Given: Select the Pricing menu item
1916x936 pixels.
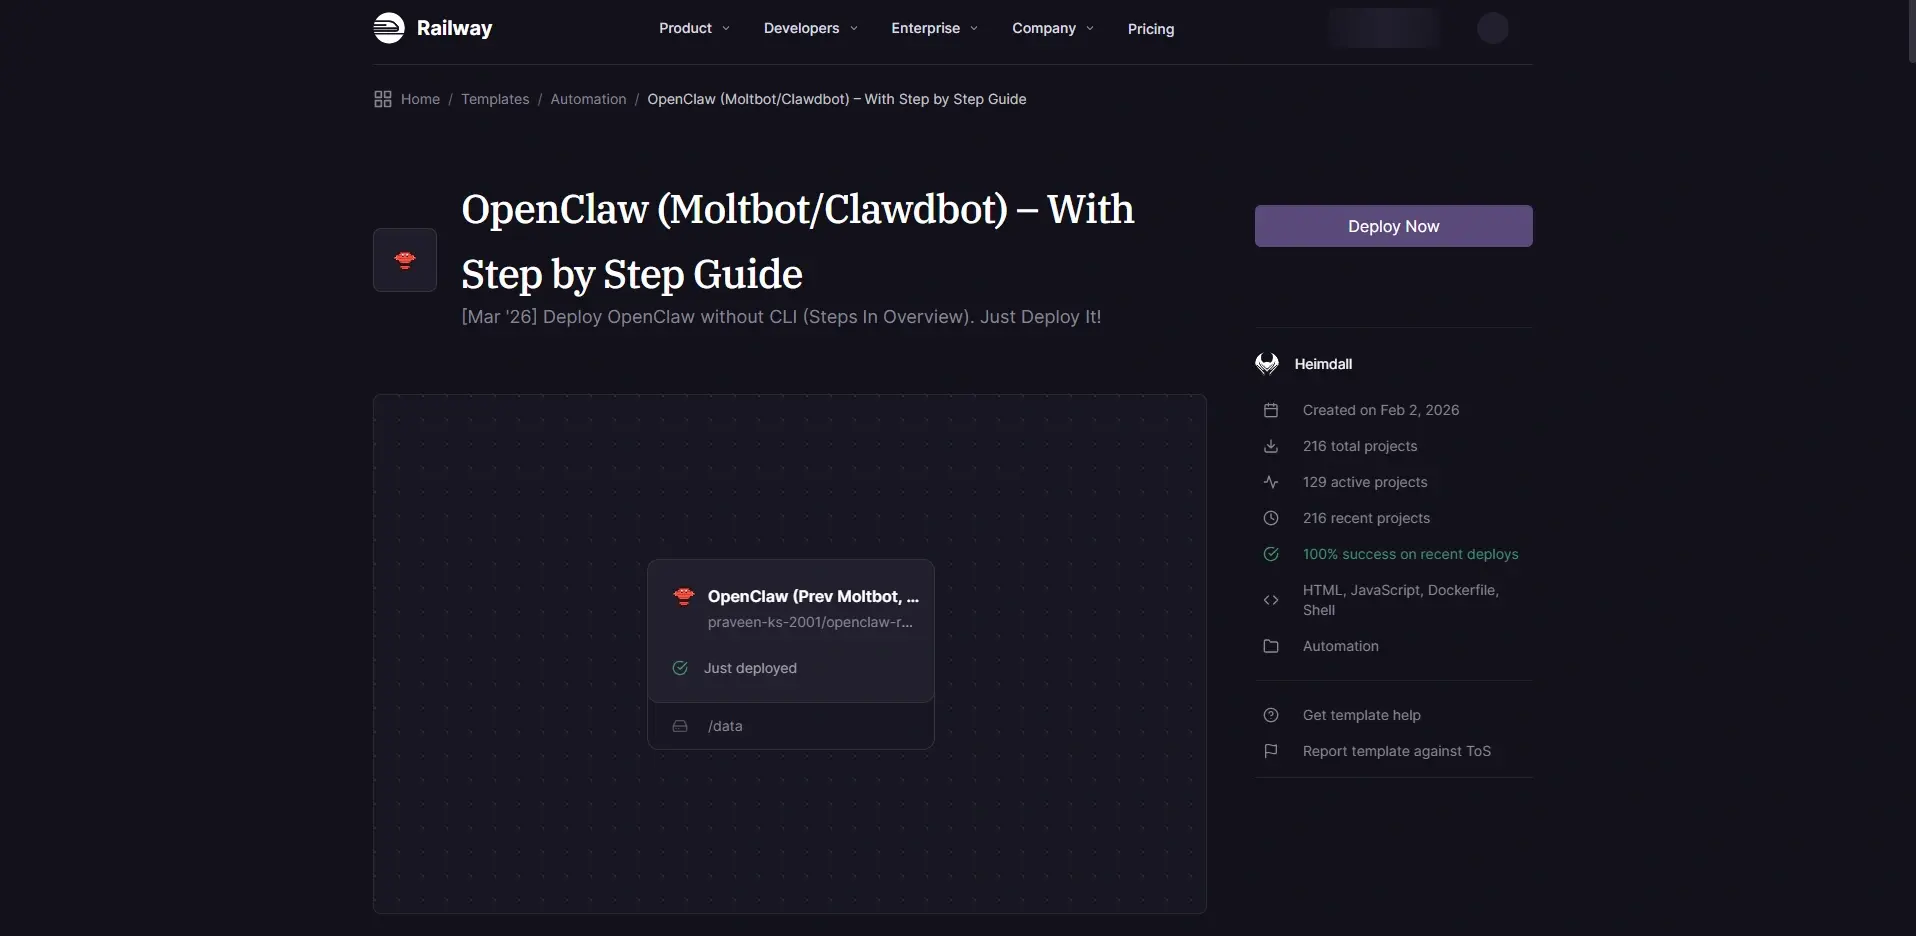Looking at the screenshot, I should (1150, 28).
